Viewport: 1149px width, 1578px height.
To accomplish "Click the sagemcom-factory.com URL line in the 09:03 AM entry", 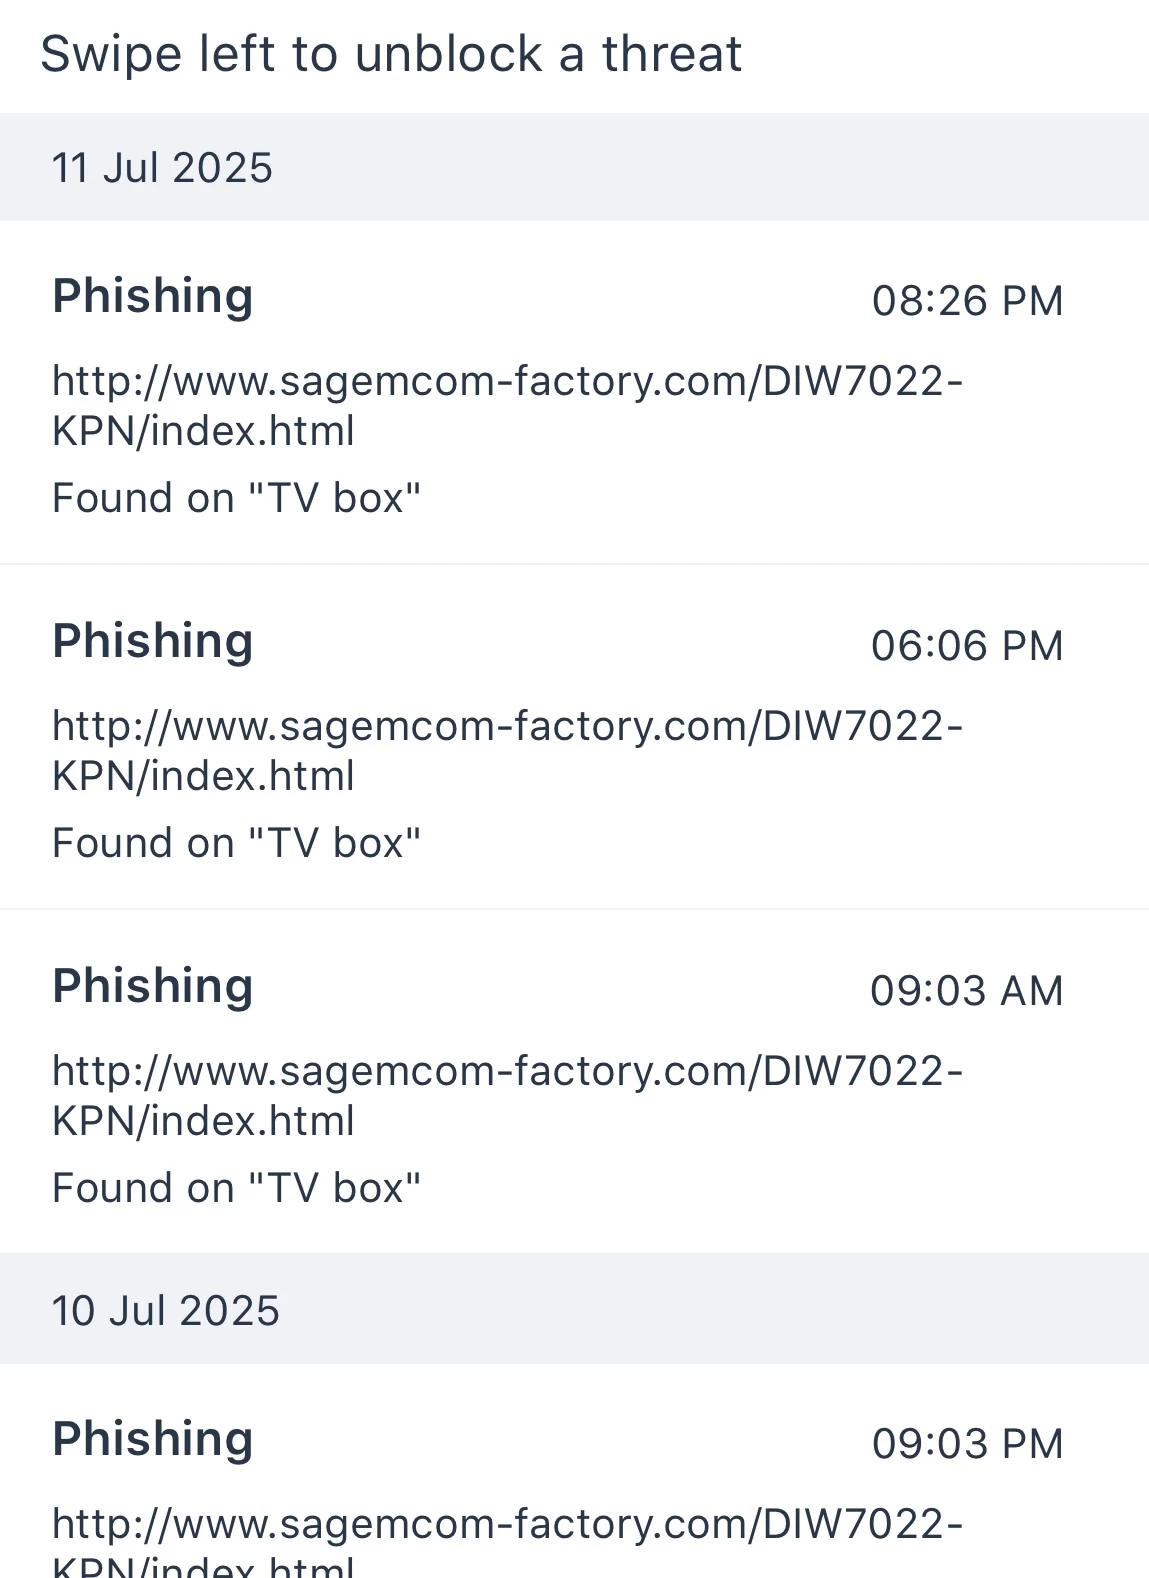I will click(x=507, y=1071).
